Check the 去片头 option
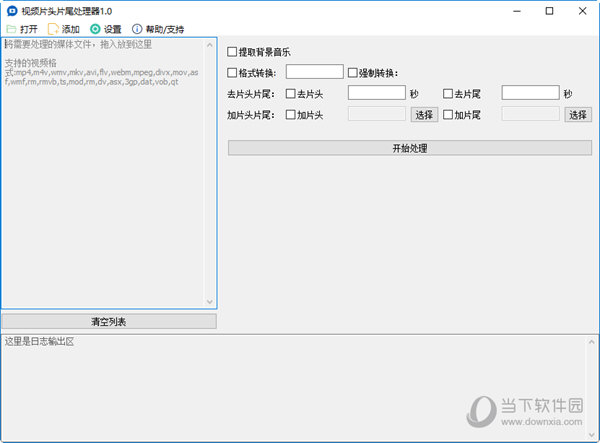600x443 pixels. 290,94
